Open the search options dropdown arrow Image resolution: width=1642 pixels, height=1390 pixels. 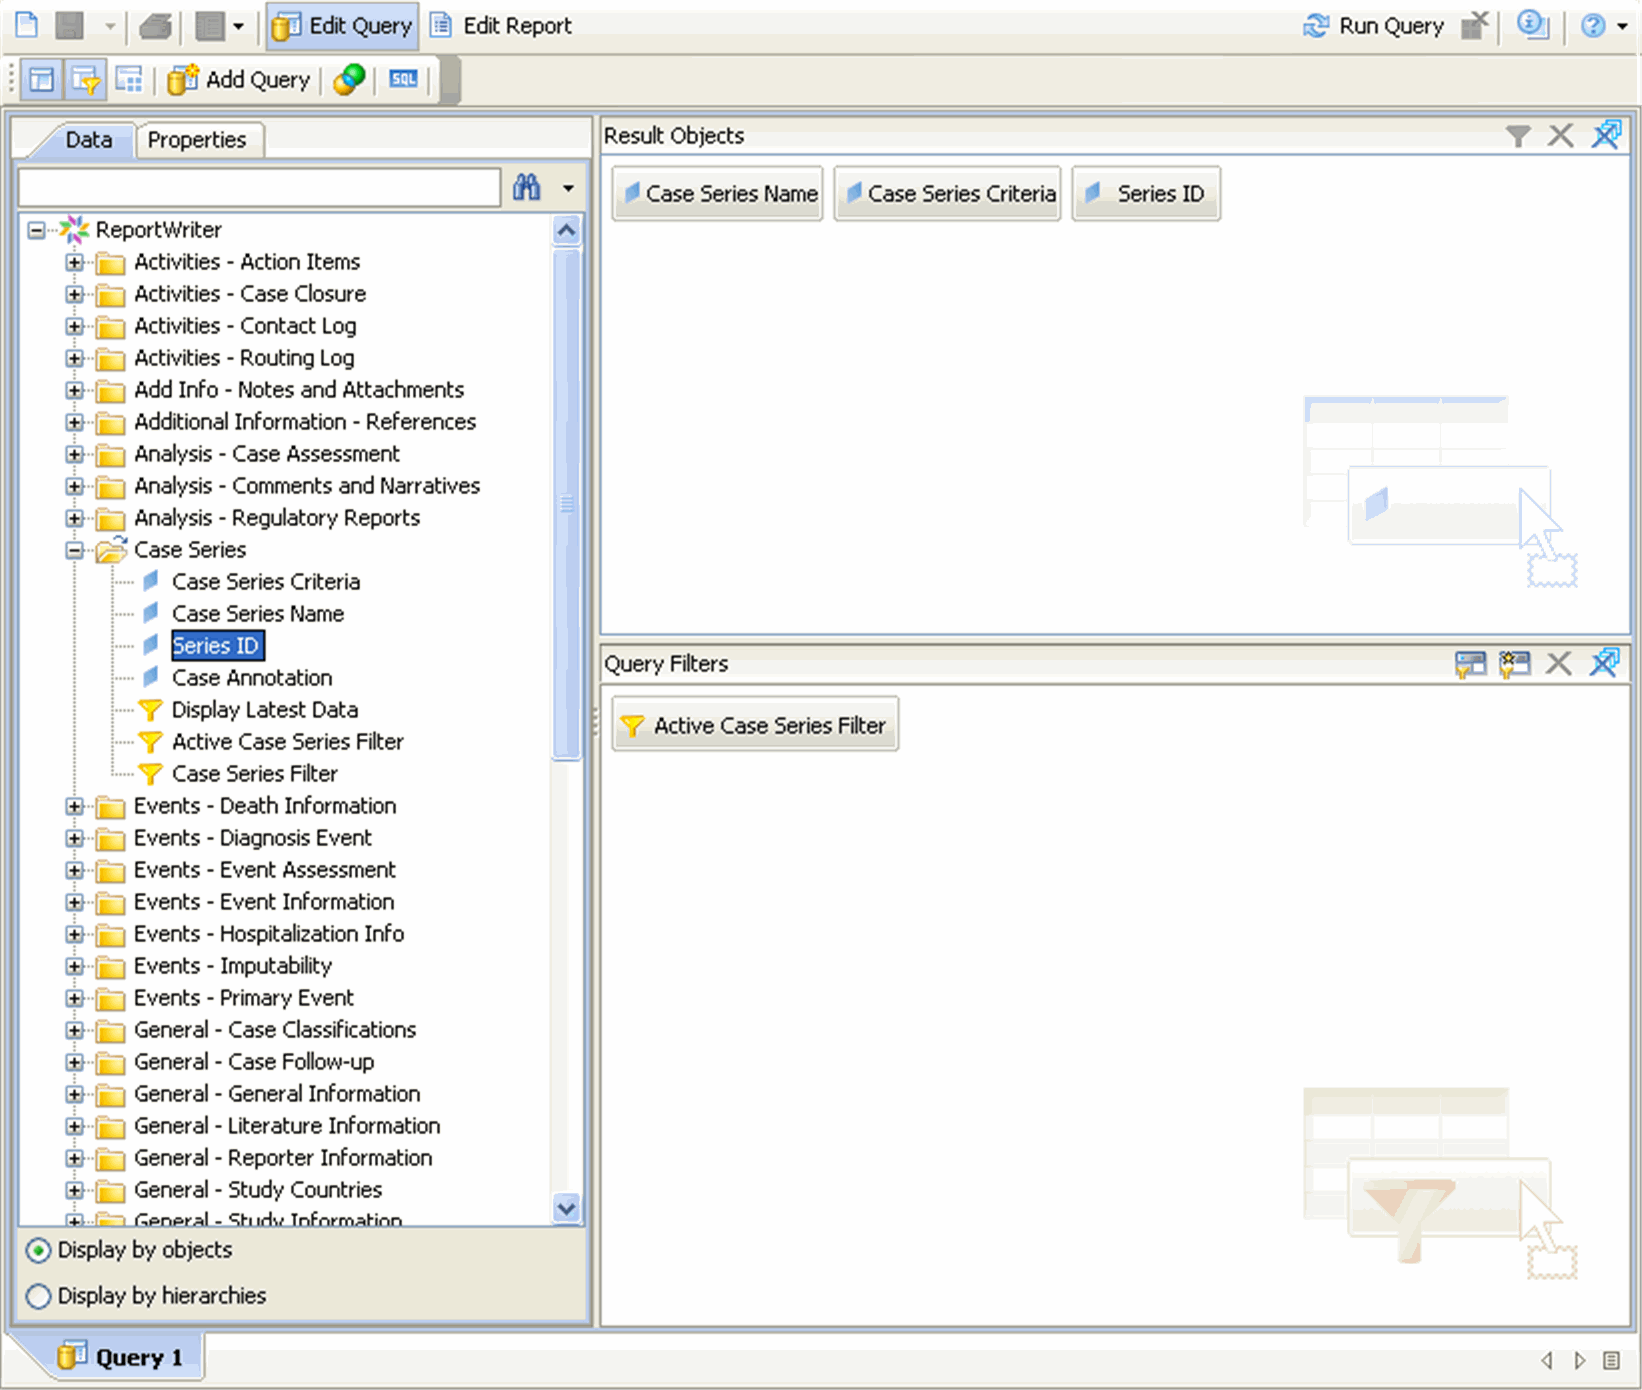click(568, 188)
